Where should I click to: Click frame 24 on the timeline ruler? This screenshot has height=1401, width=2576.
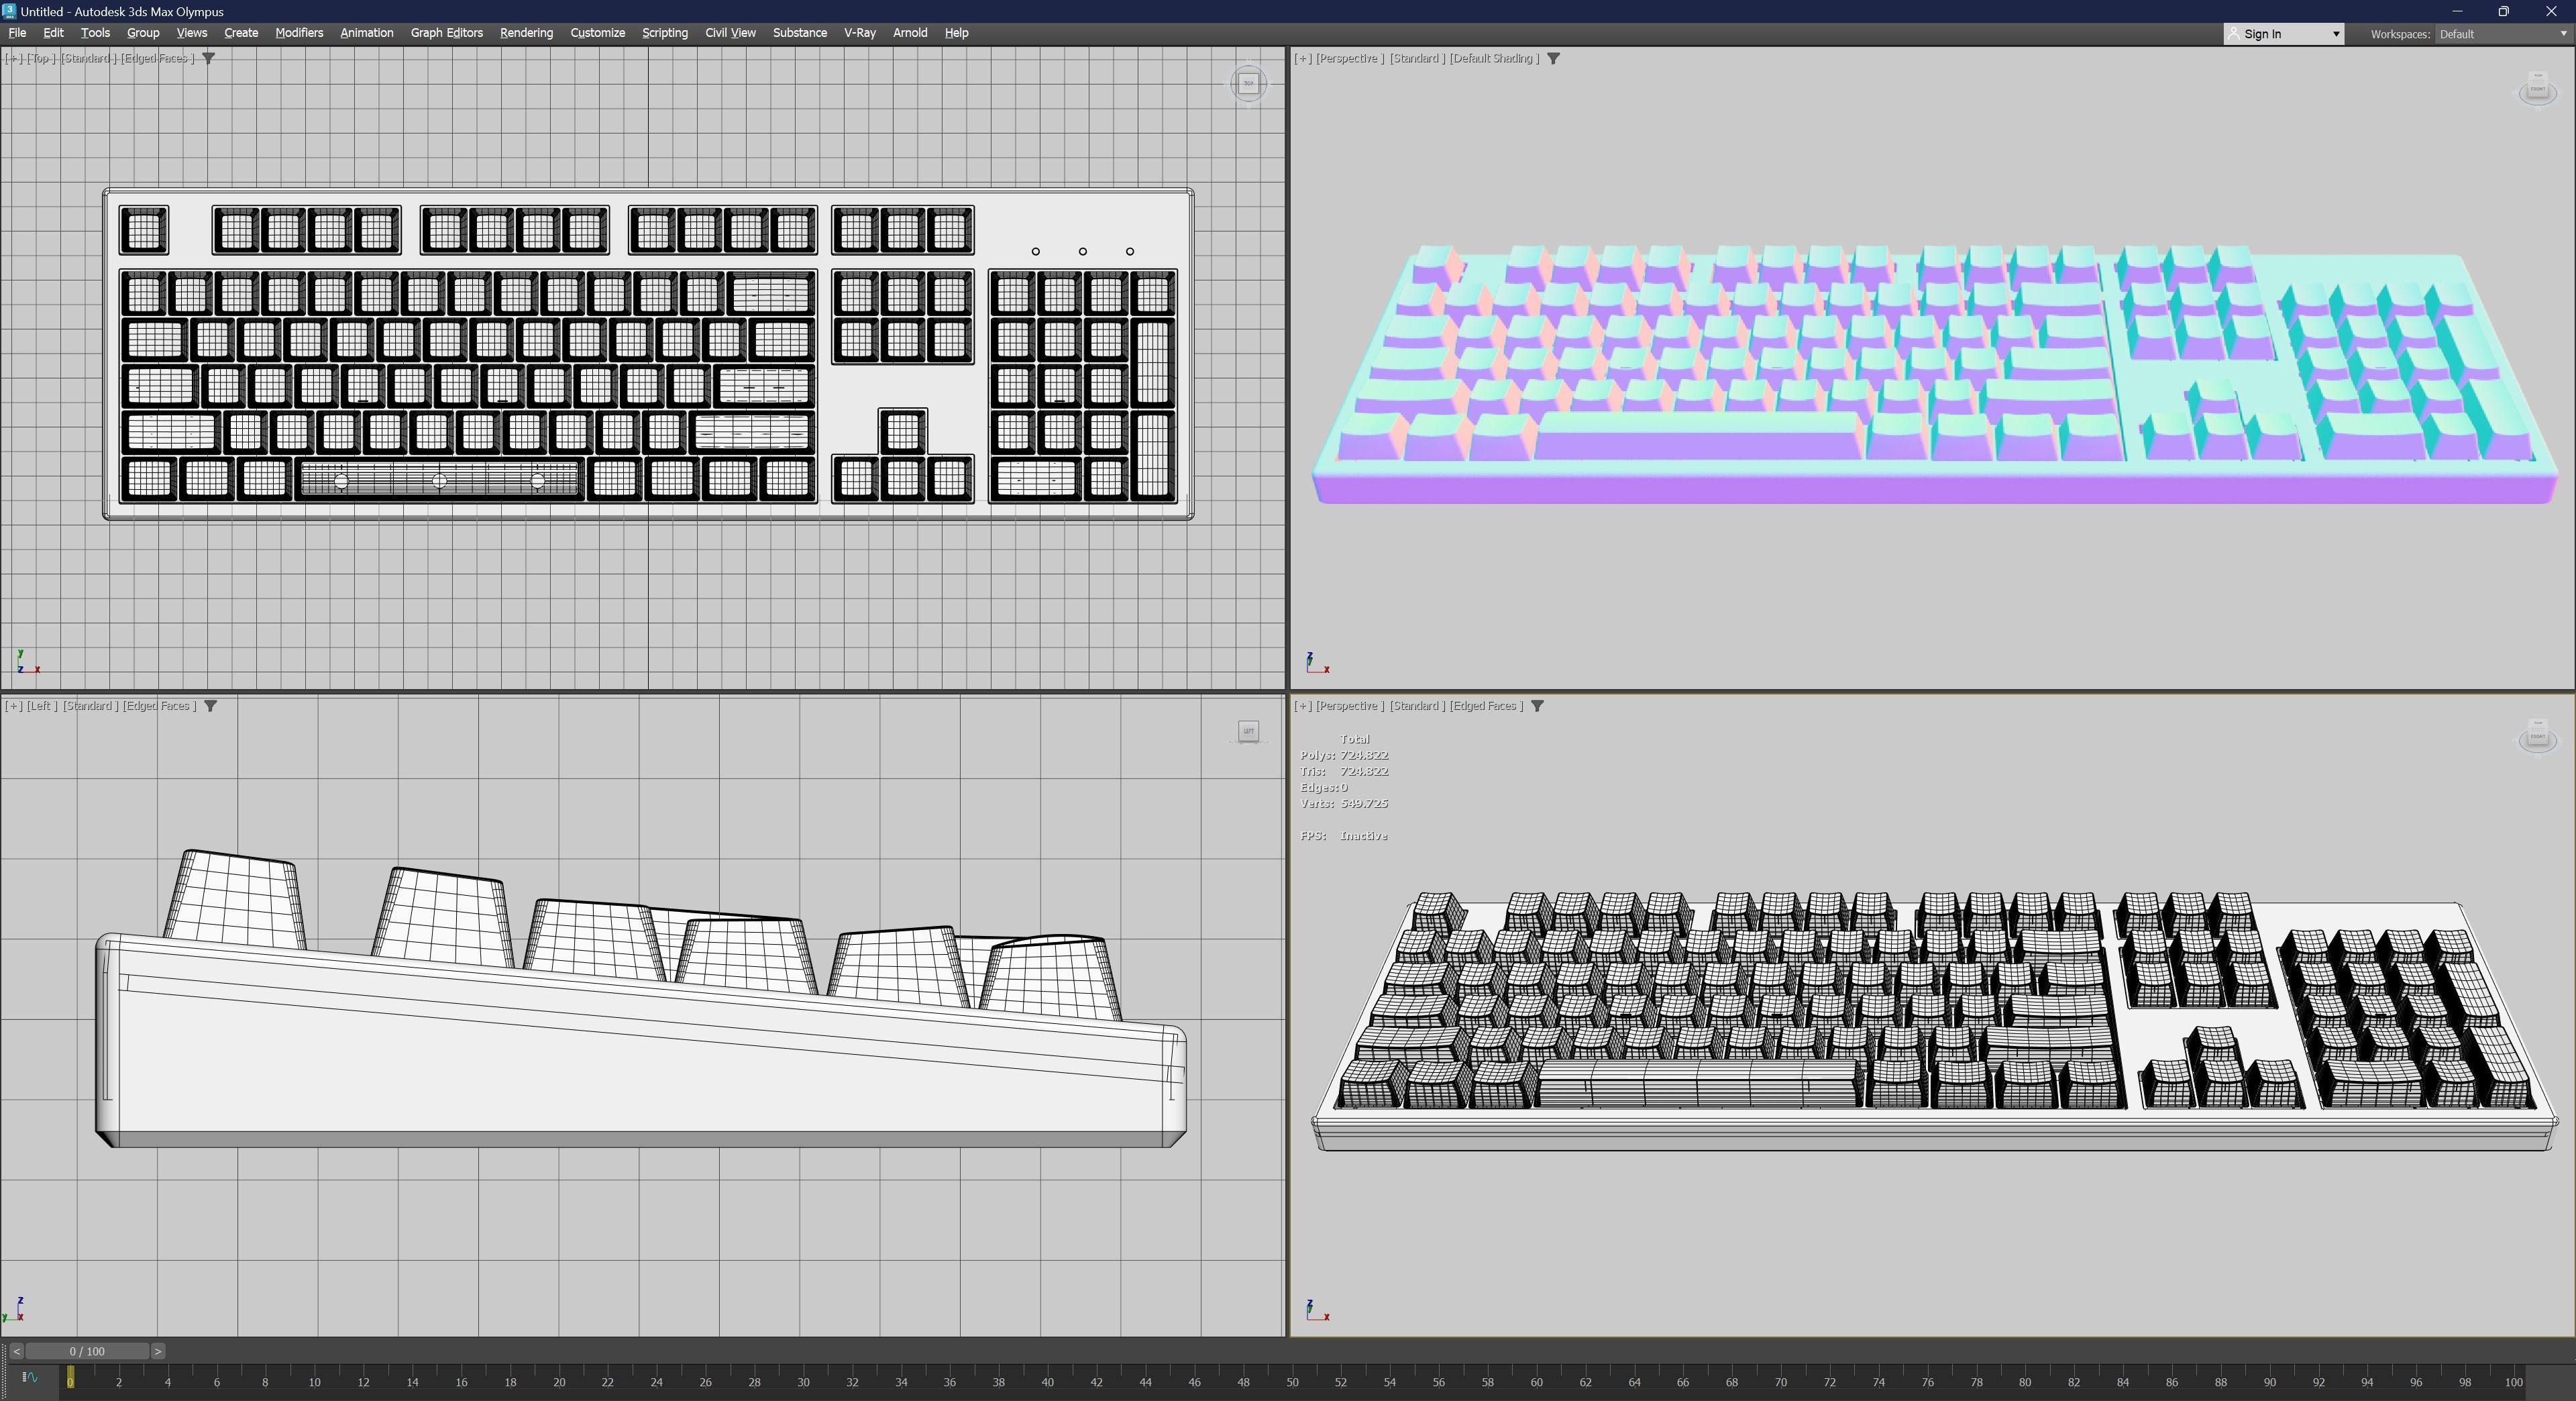(656, 1382)
